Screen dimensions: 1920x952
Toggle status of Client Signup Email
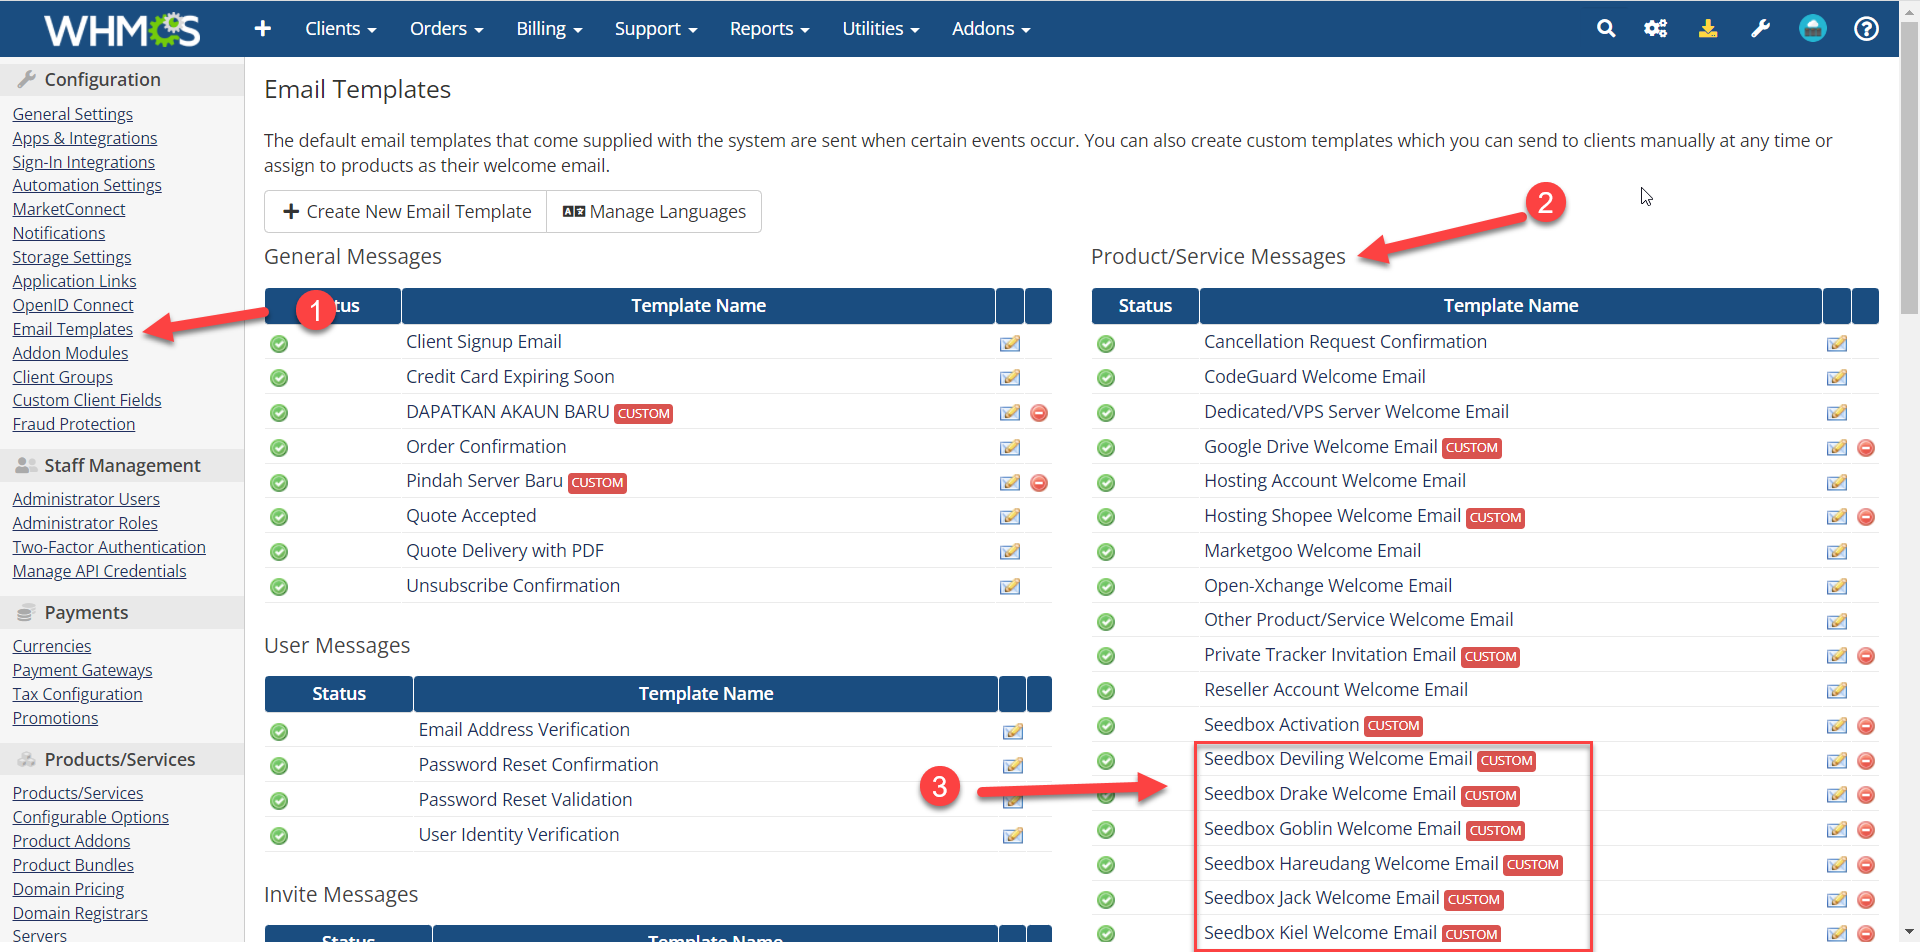tap(279, 344)
